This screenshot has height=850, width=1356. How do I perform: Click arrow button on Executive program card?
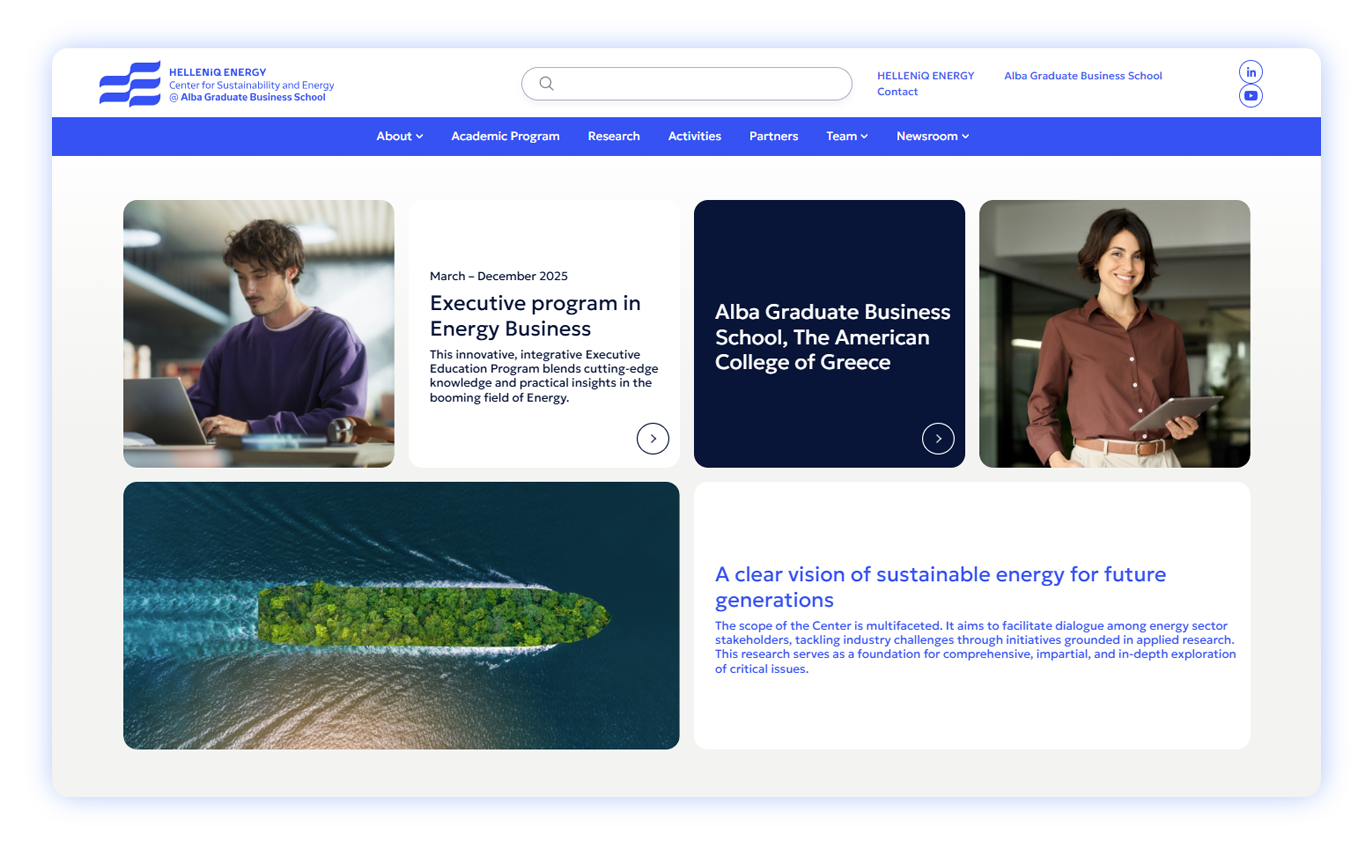[x=653, y=438]
